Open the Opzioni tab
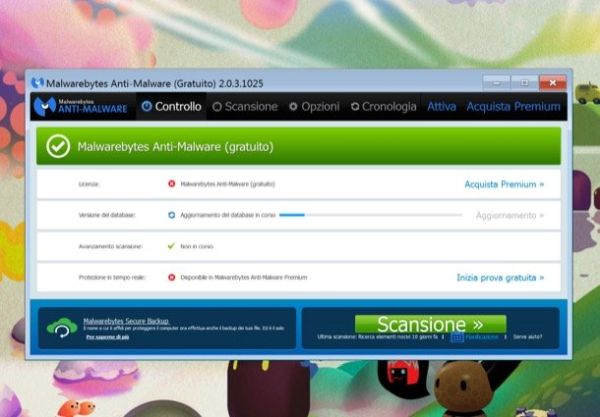Screen dimensions: 600x417 pyautogui.click(x=315, y=106)
